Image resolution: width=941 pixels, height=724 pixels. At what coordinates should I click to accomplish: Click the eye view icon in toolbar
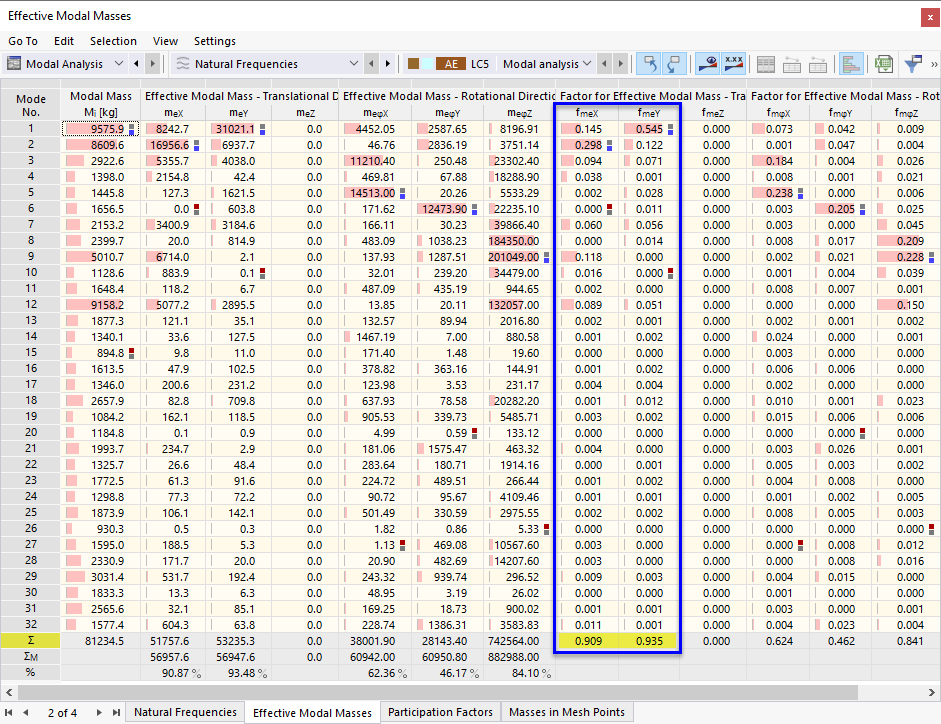point(707,64)
